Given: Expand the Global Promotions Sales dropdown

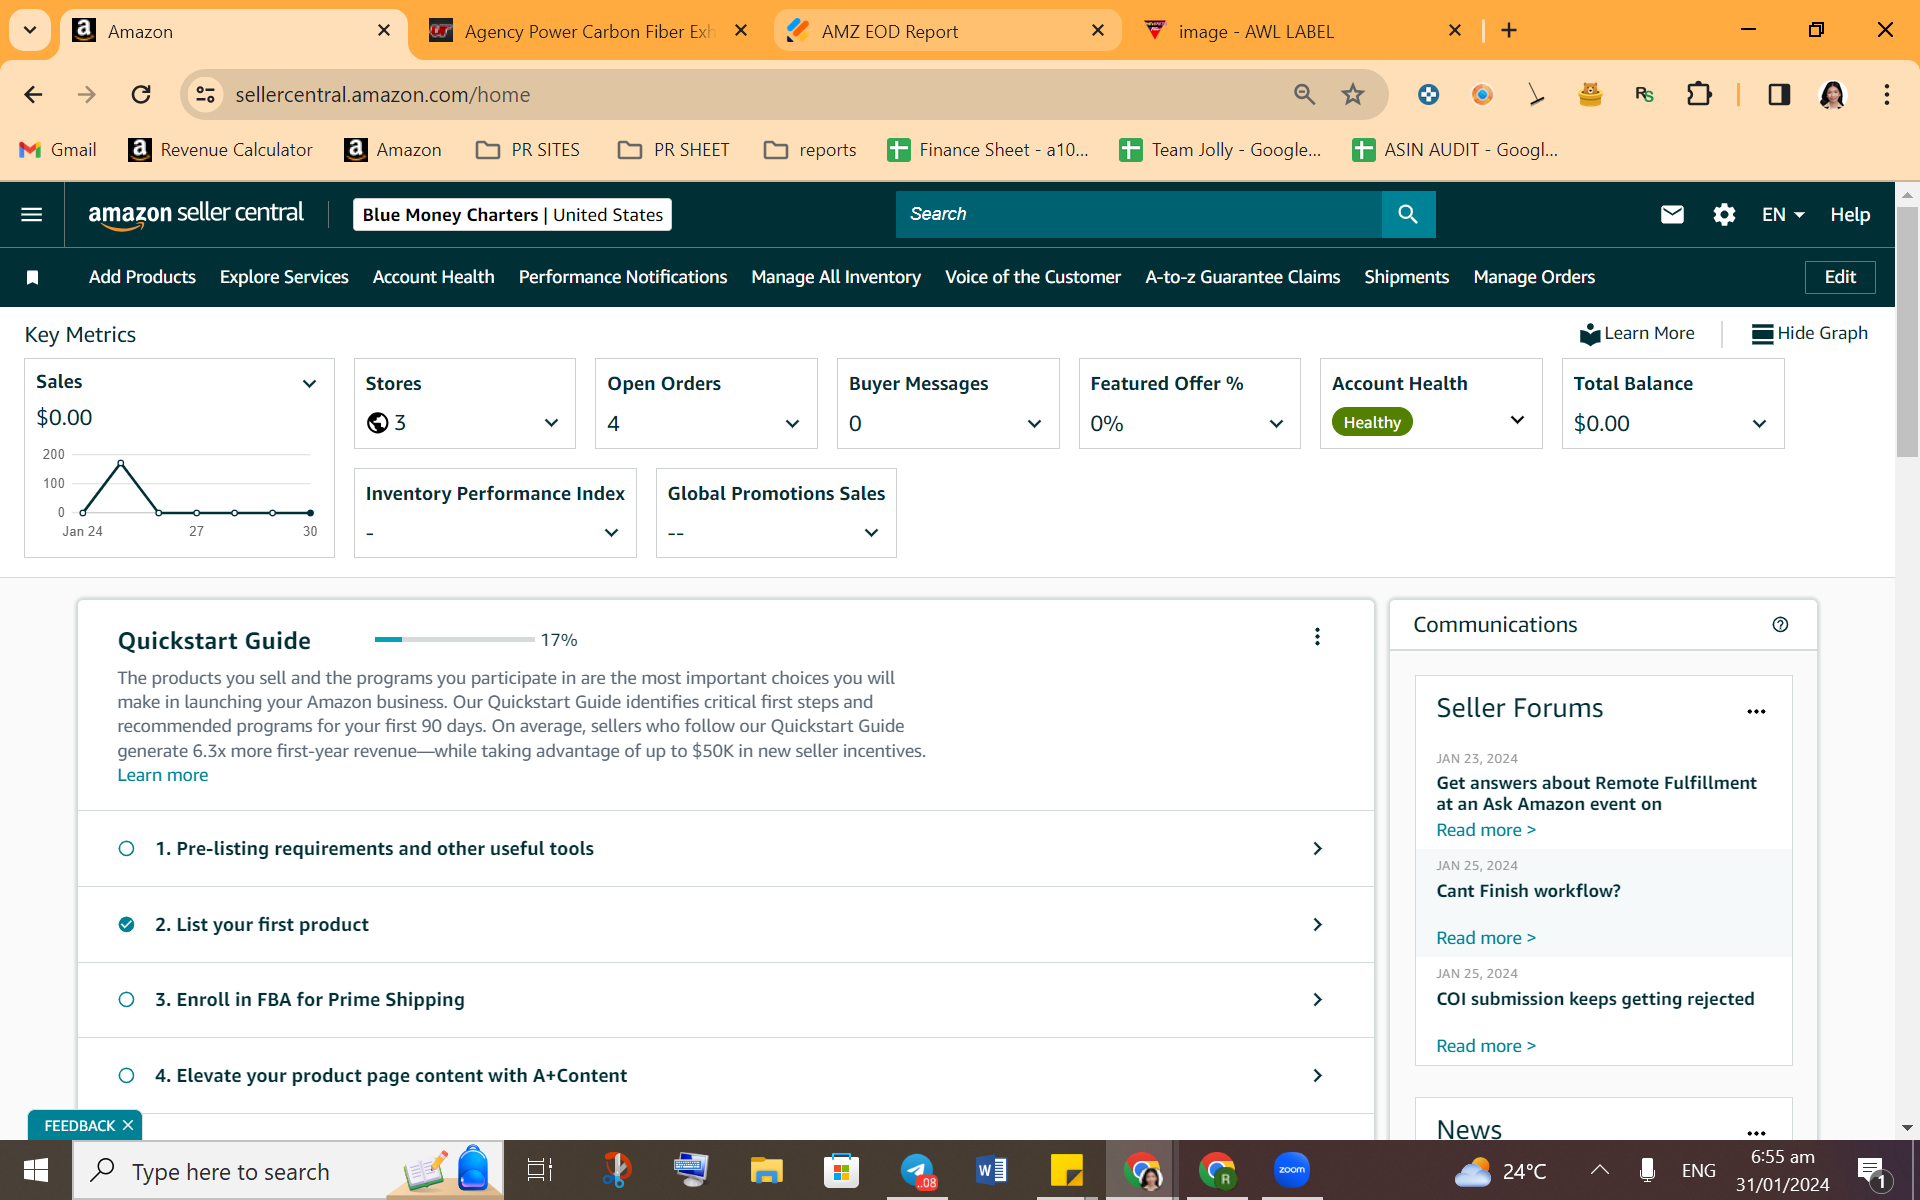Looking at the screenshot, I should pyautogui.click(x=871, y=533).
